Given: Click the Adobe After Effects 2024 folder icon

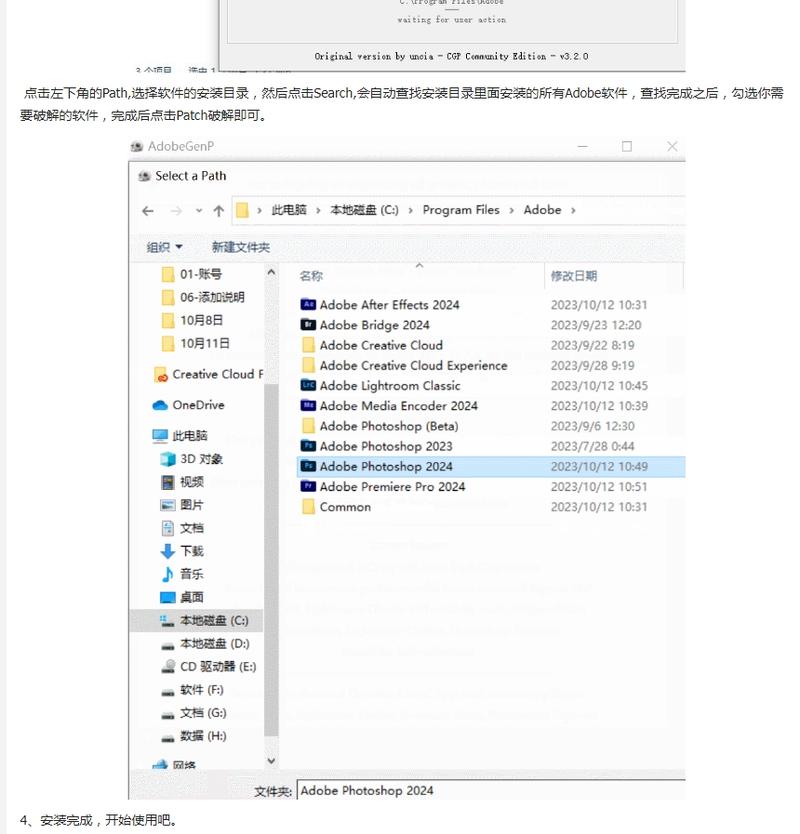Looking at the screenshot, I should (x=308, y=305).
